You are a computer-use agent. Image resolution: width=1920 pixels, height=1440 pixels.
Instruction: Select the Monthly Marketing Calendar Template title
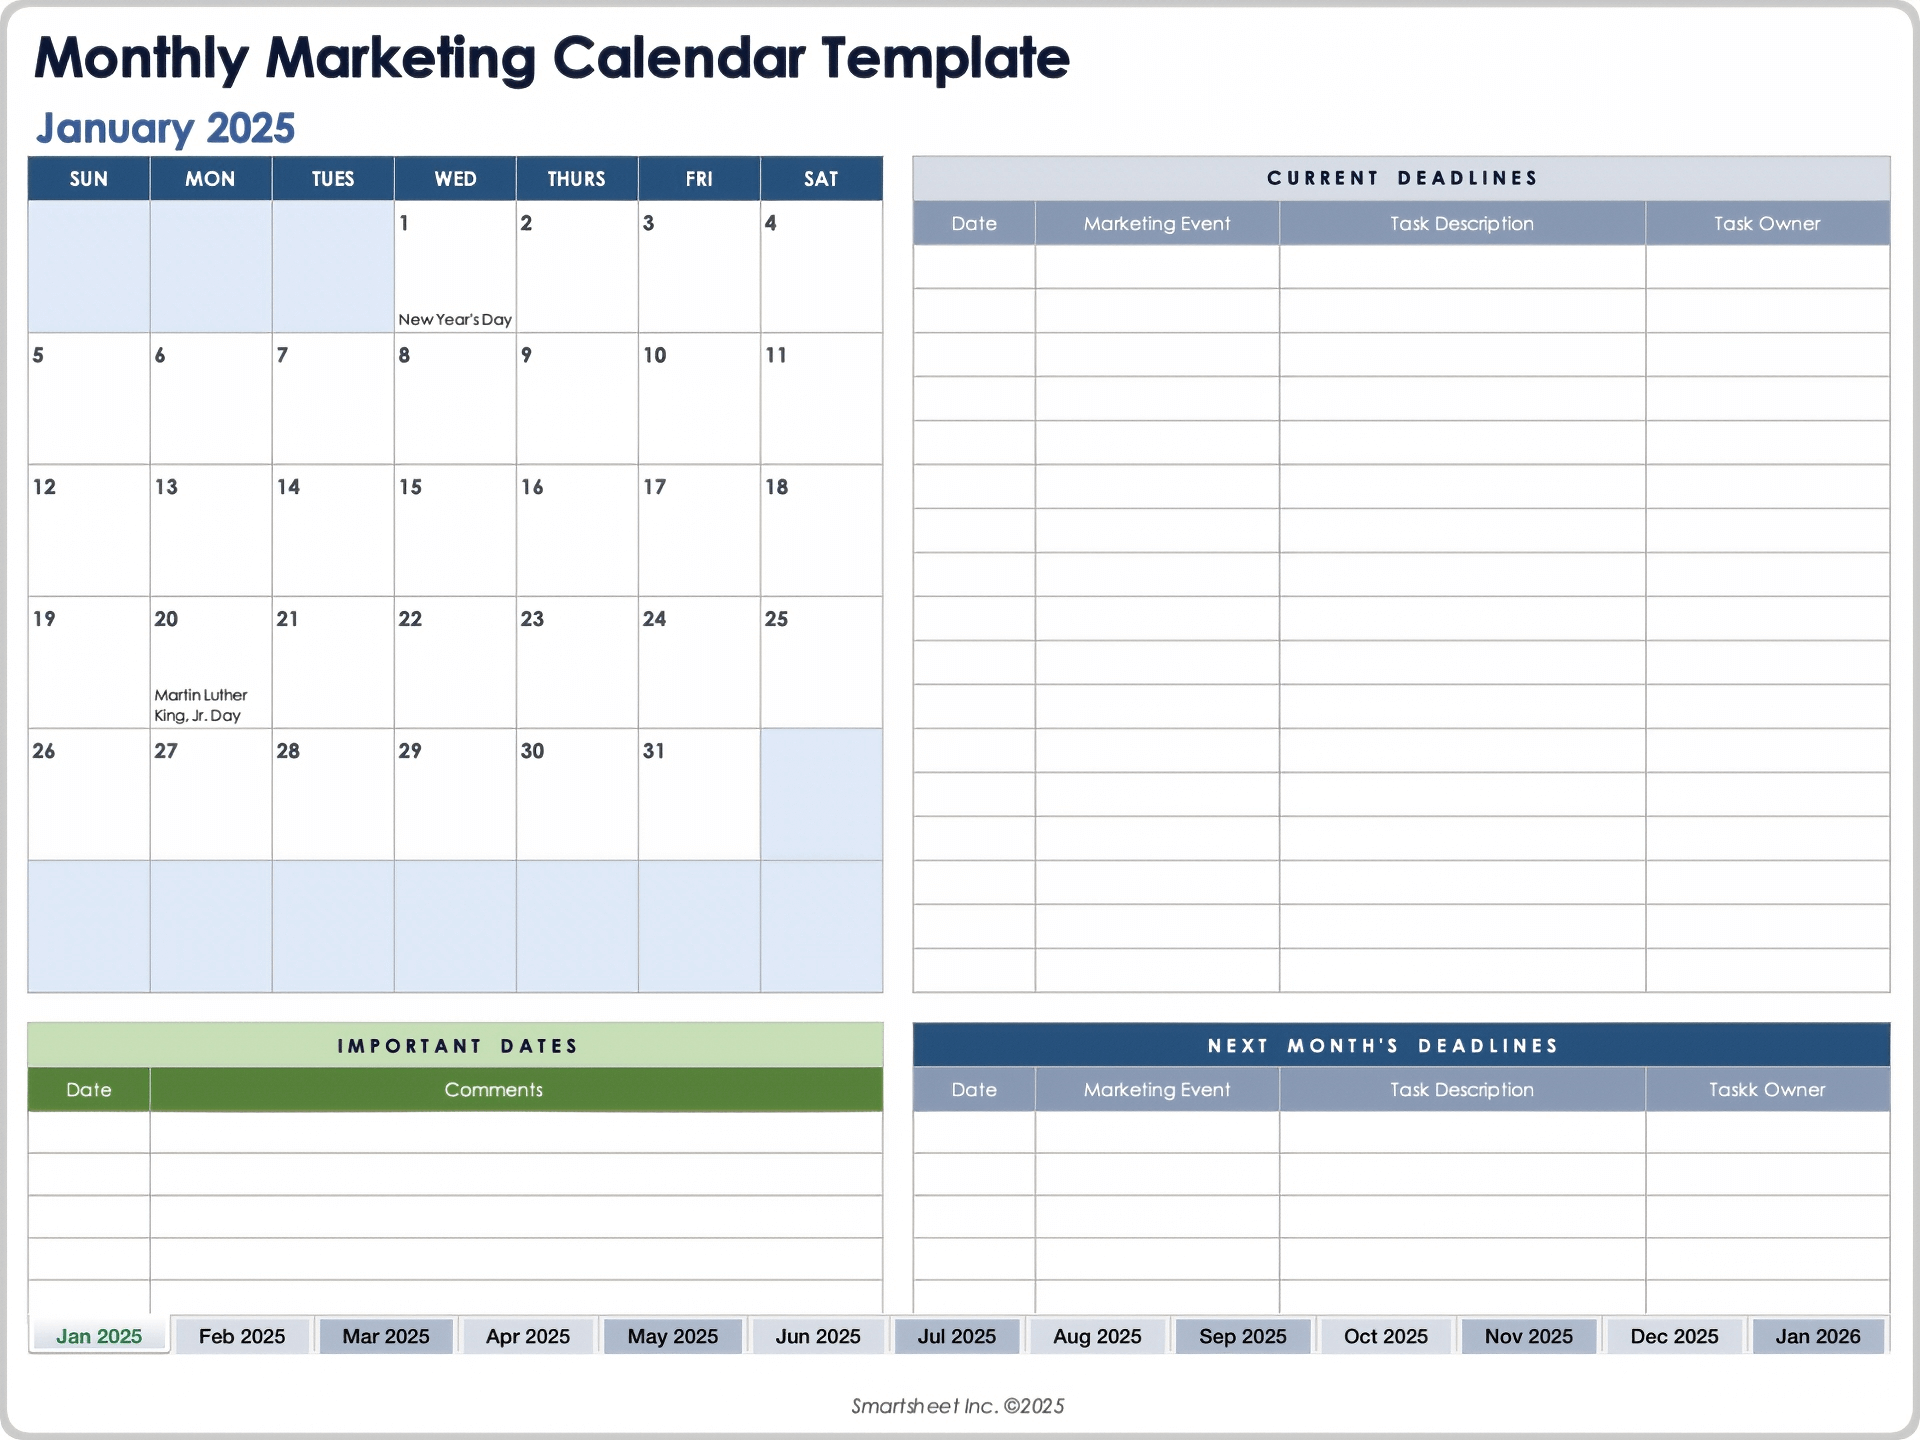(x=552, y=58)
